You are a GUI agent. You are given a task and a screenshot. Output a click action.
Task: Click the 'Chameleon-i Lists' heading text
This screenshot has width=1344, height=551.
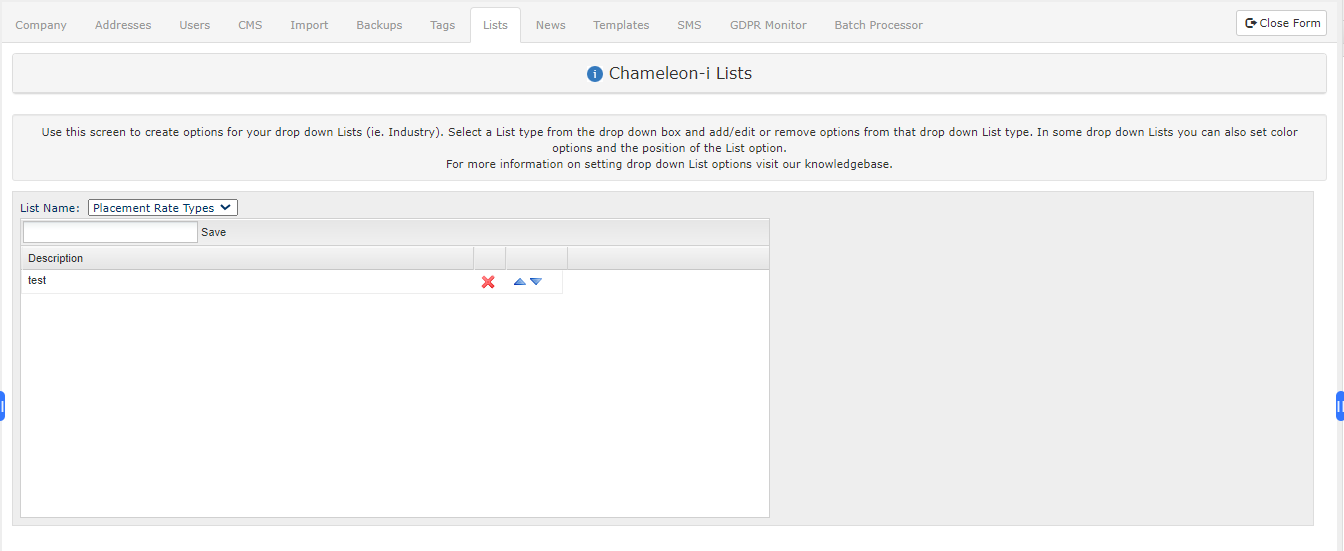pyautogui.click(x=680, y=74)
